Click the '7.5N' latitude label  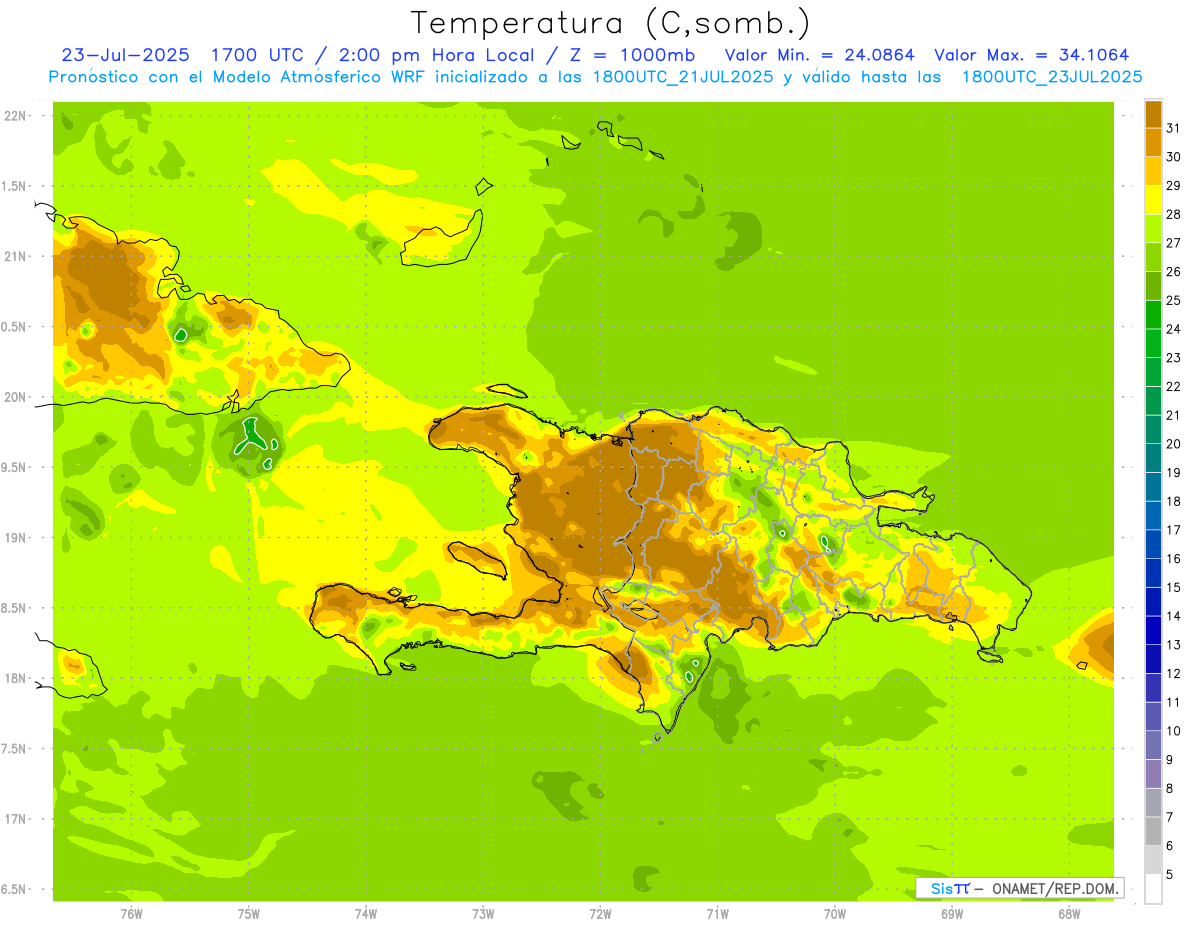[x=14, y=749]
